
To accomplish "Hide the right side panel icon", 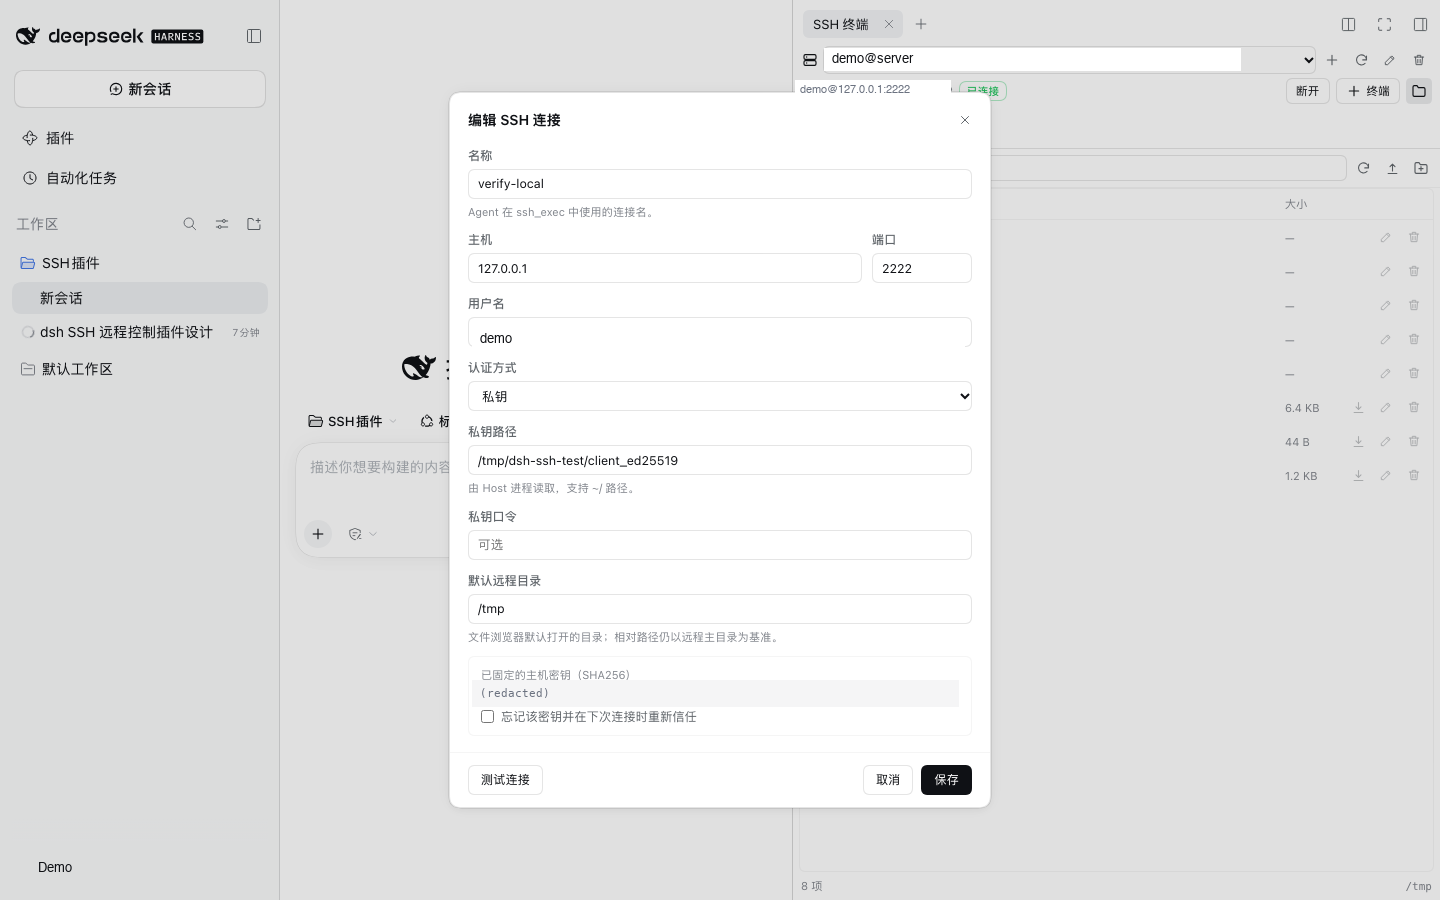I will pos(1420,24).
